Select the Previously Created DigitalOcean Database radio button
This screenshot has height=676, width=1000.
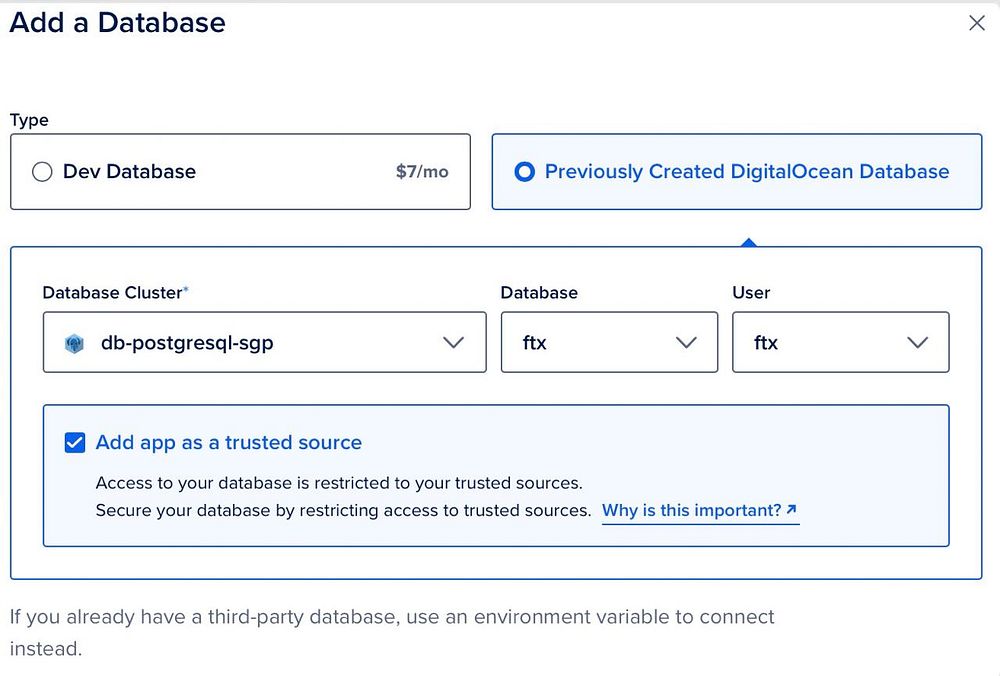coord(524,172)
